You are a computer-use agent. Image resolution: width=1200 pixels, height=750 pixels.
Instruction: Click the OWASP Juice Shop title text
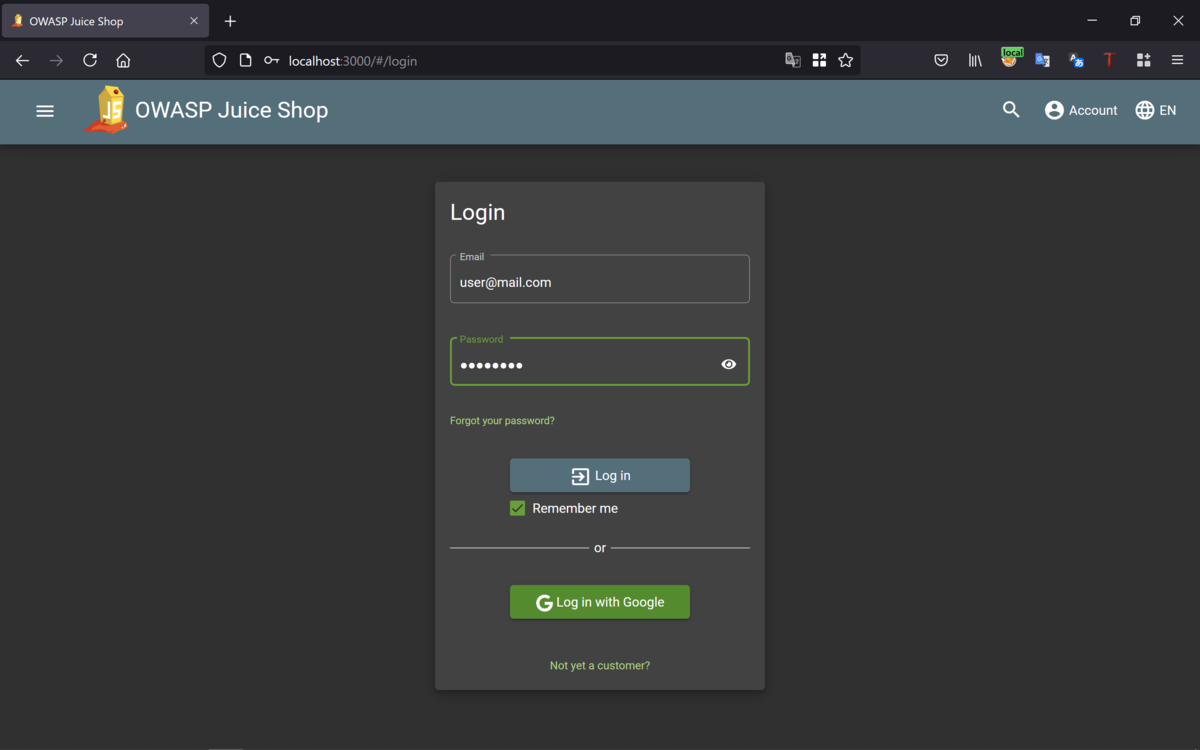(231, 110)
